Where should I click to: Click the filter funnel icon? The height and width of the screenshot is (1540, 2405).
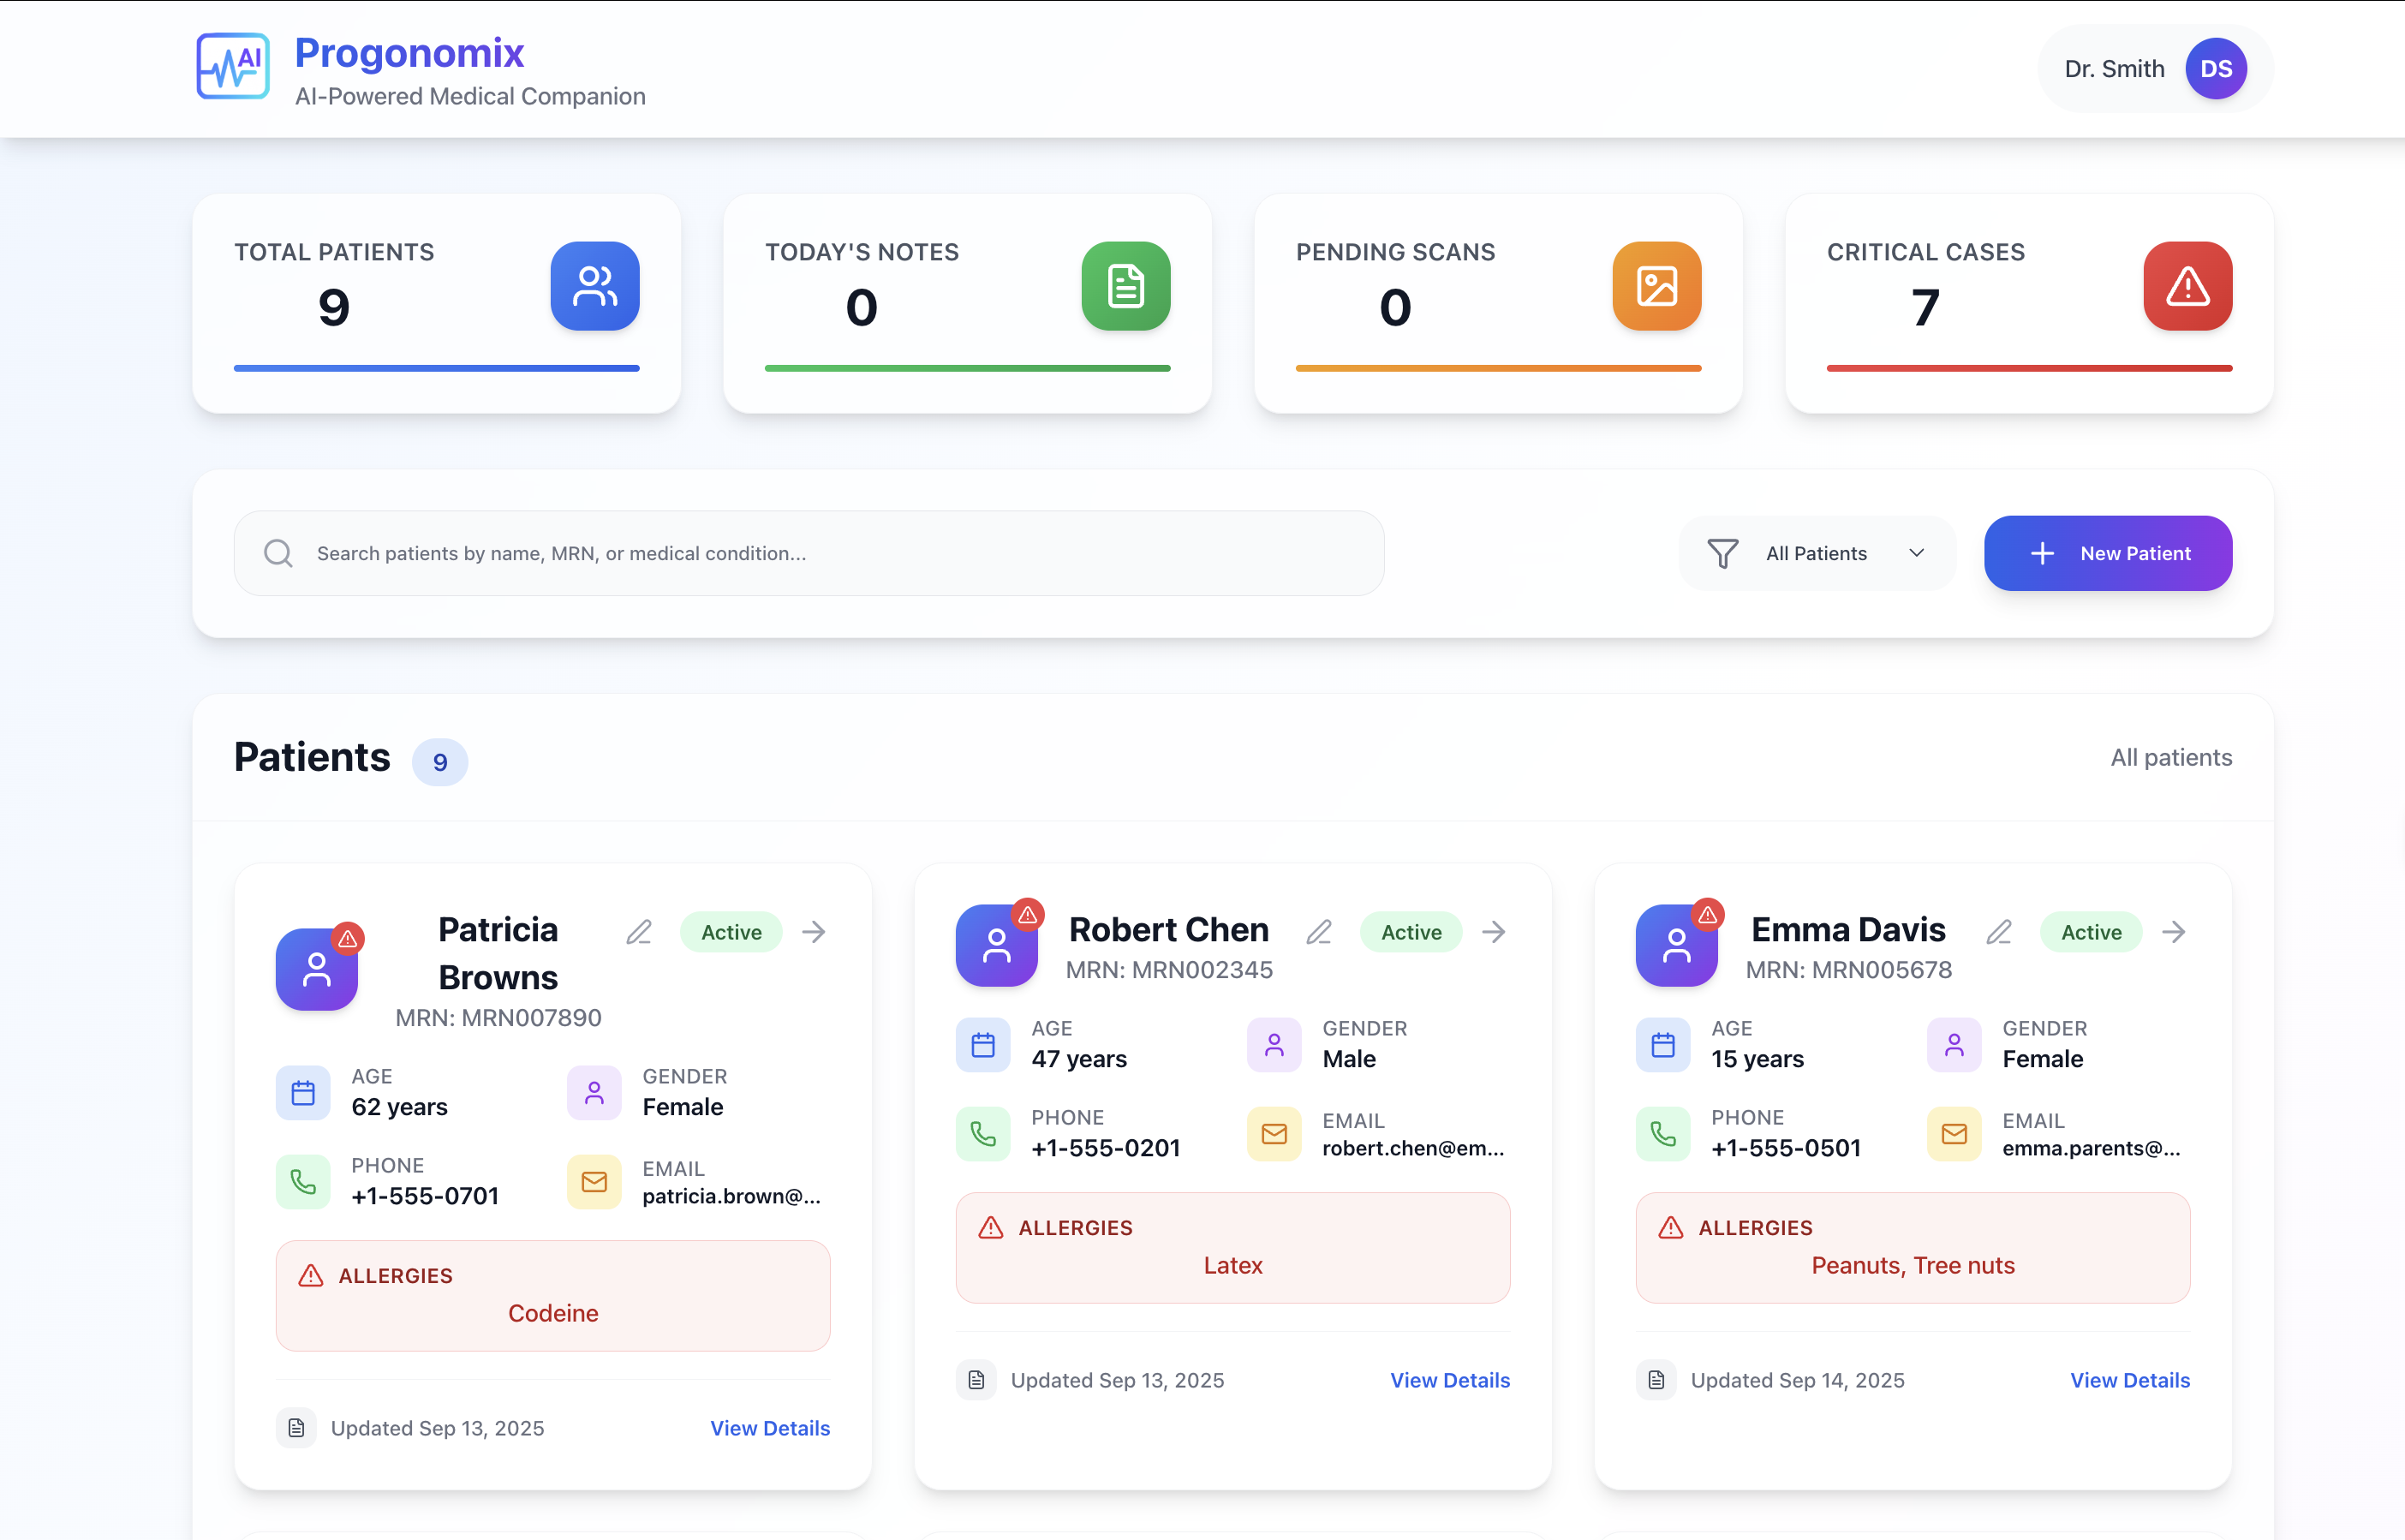point(1722,553)
